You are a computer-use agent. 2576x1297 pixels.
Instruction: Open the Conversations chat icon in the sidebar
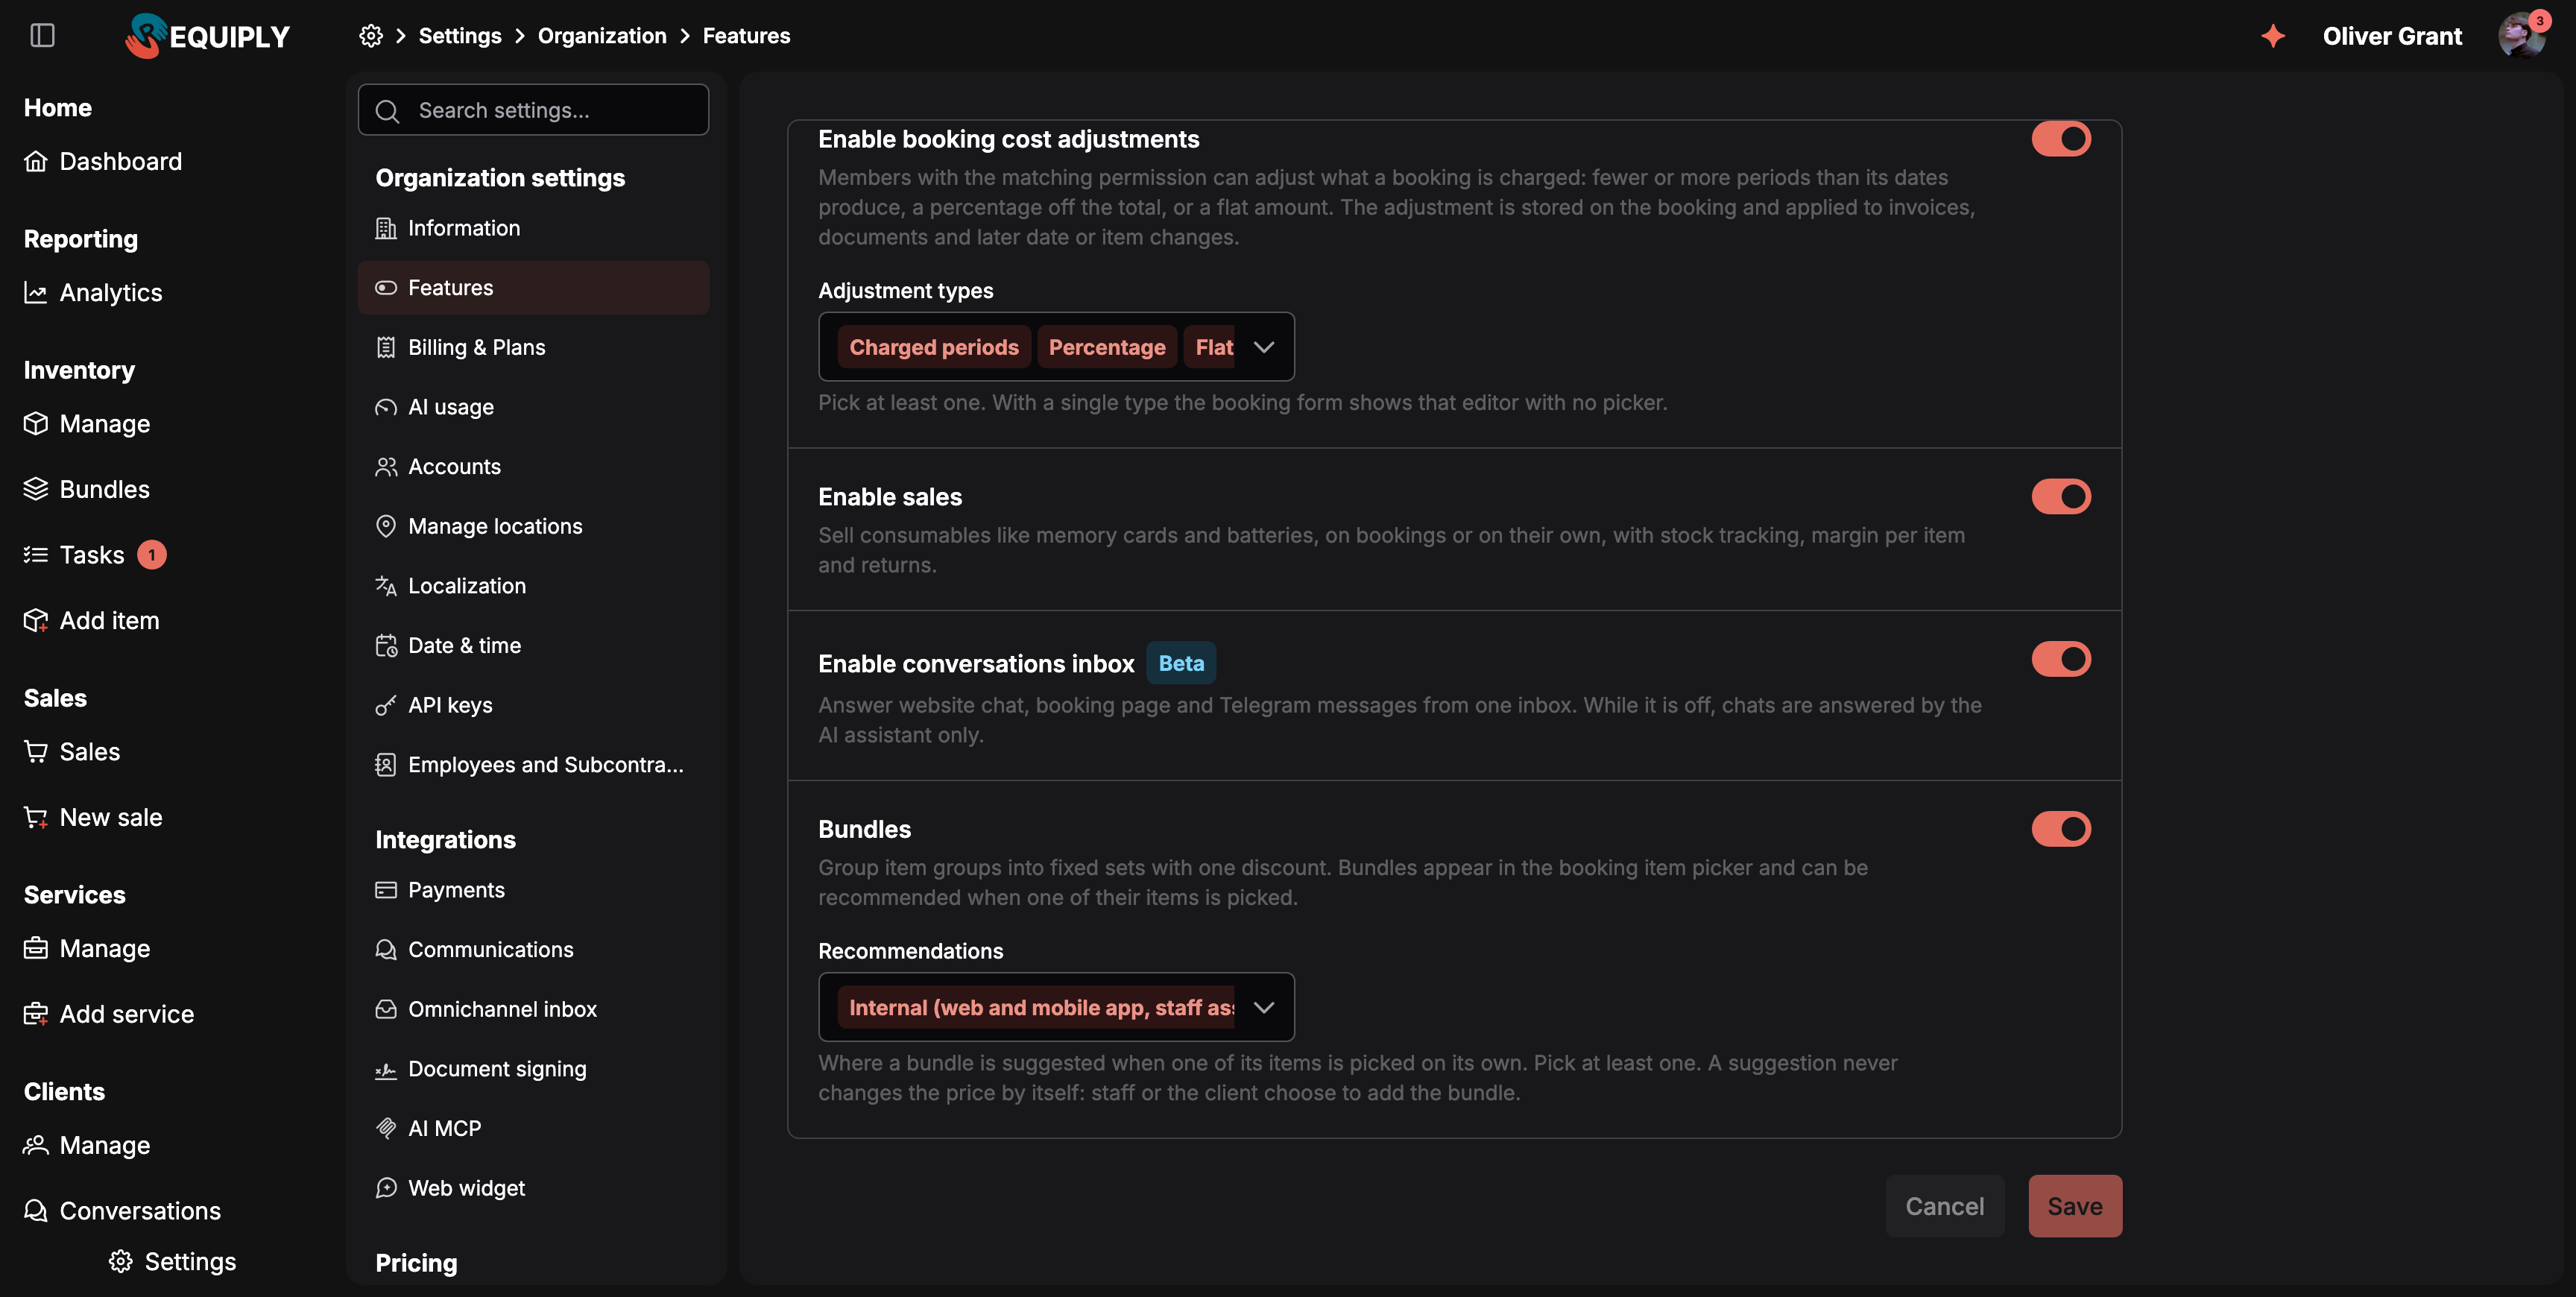pyautogui.click(x=36, y=1211)
